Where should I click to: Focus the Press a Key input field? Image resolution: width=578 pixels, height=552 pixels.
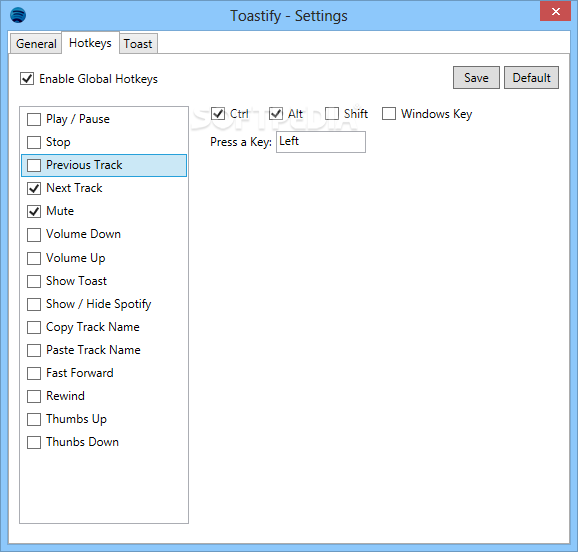pyautogui.click(x=321, y=142)
